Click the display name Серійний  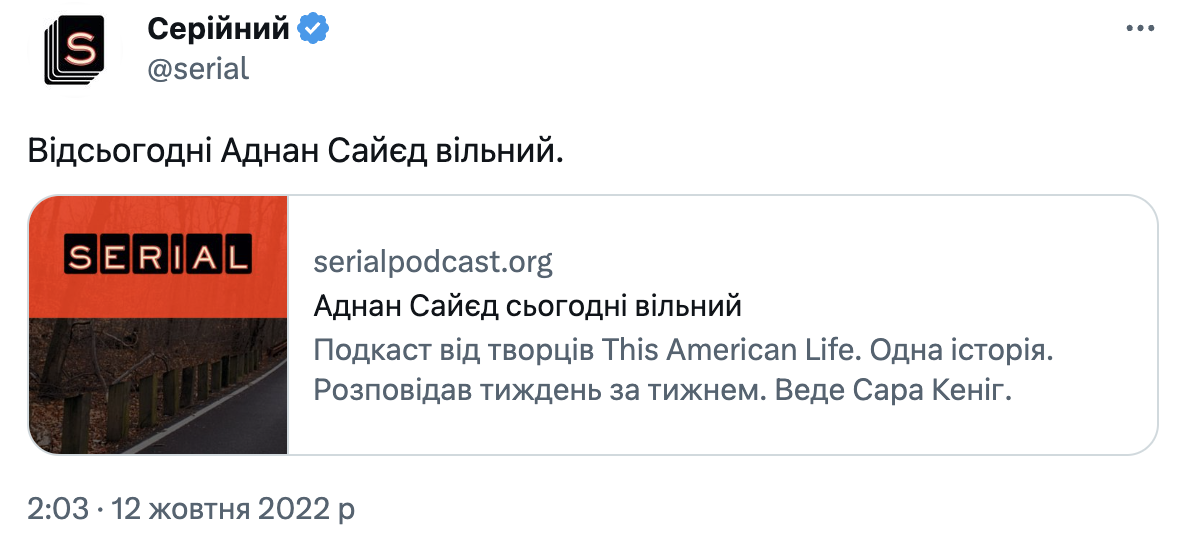tap(218, 29)
